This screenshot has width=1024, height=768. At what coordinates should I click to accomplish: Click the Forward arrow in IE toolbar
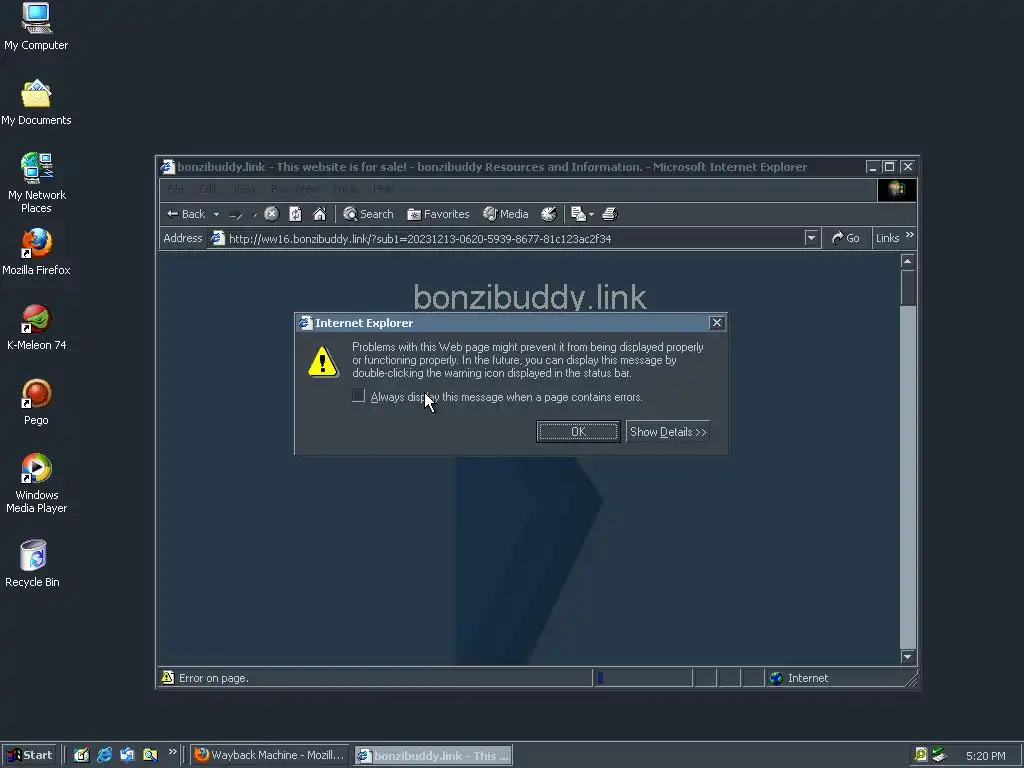coord(236,214)
